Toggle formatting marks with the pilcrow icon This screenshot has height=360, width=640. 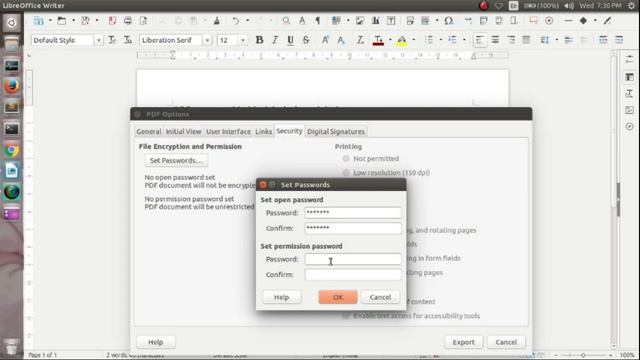318,21
